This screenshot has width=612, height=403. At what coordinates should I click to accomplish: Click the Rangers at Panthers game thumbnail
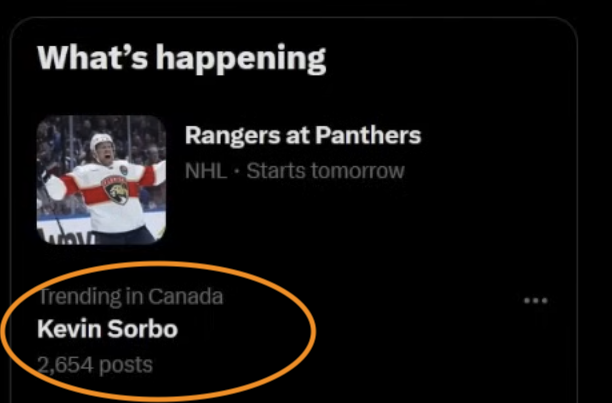click(101, 180)
